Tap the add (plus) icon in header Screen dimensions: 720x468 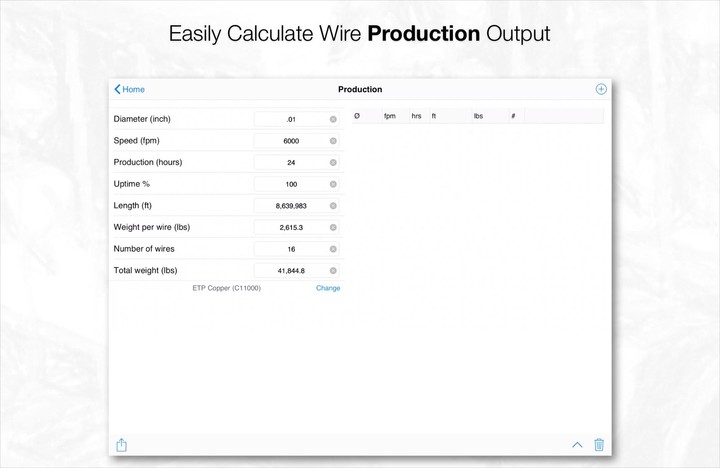(x=601, y=89)
